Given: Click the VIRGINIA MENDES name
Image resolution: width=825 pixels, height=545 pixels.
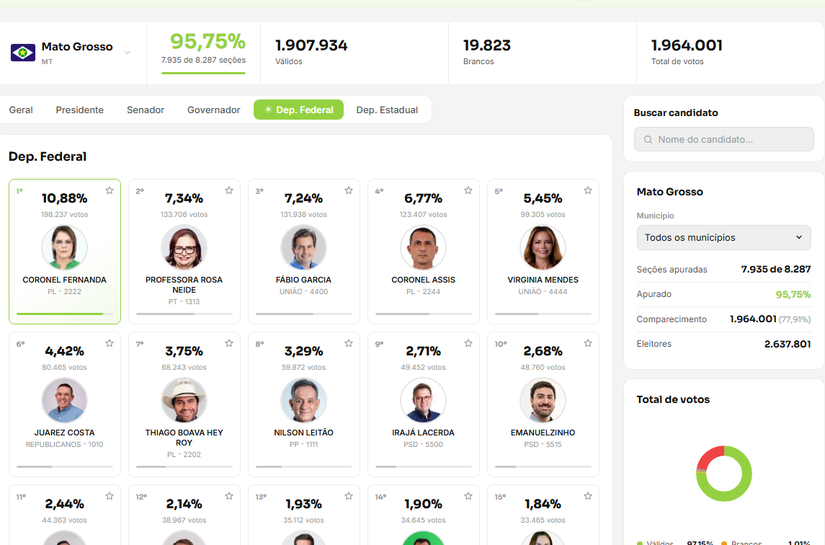Looking at the screenshot, I should (543, 280).
